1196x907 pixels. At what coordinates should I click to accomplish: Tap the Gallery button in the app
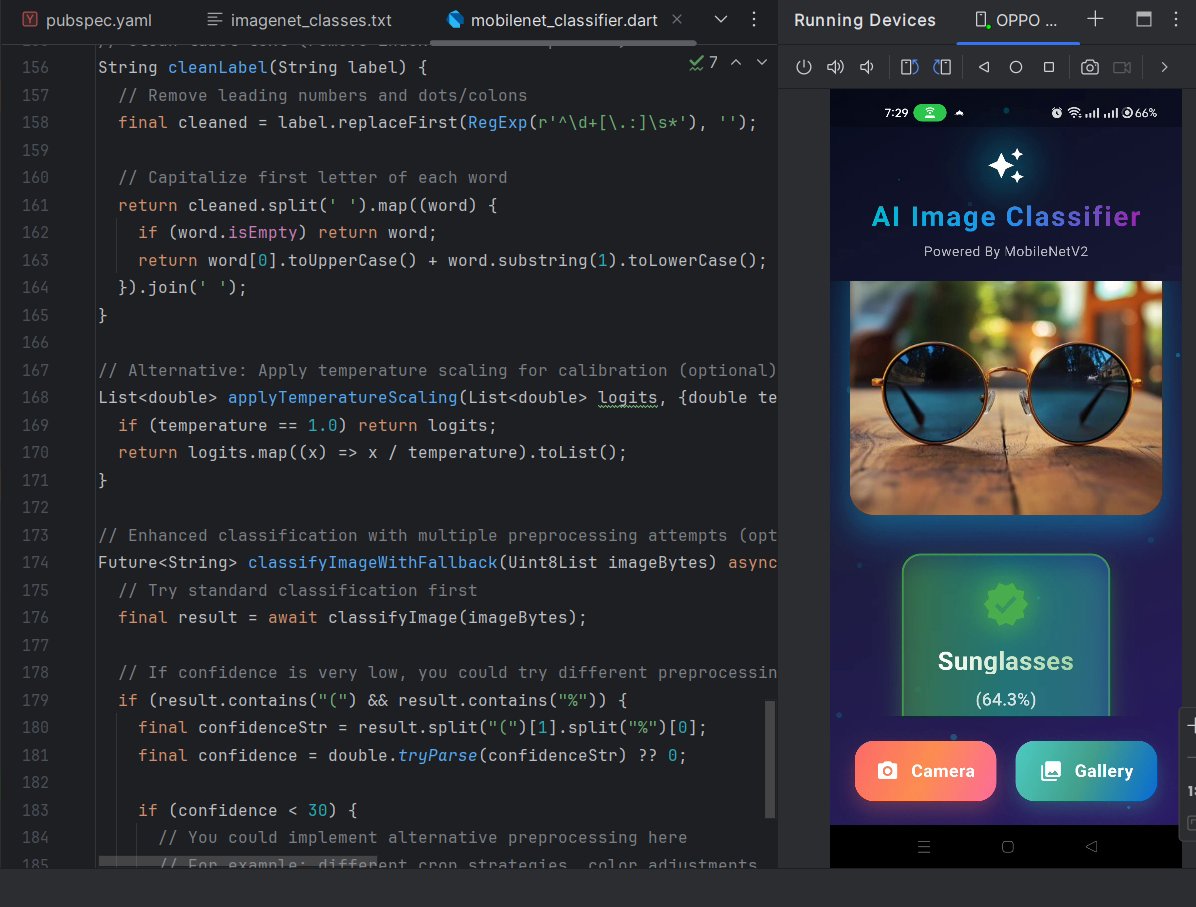(x=1086, y=770)
